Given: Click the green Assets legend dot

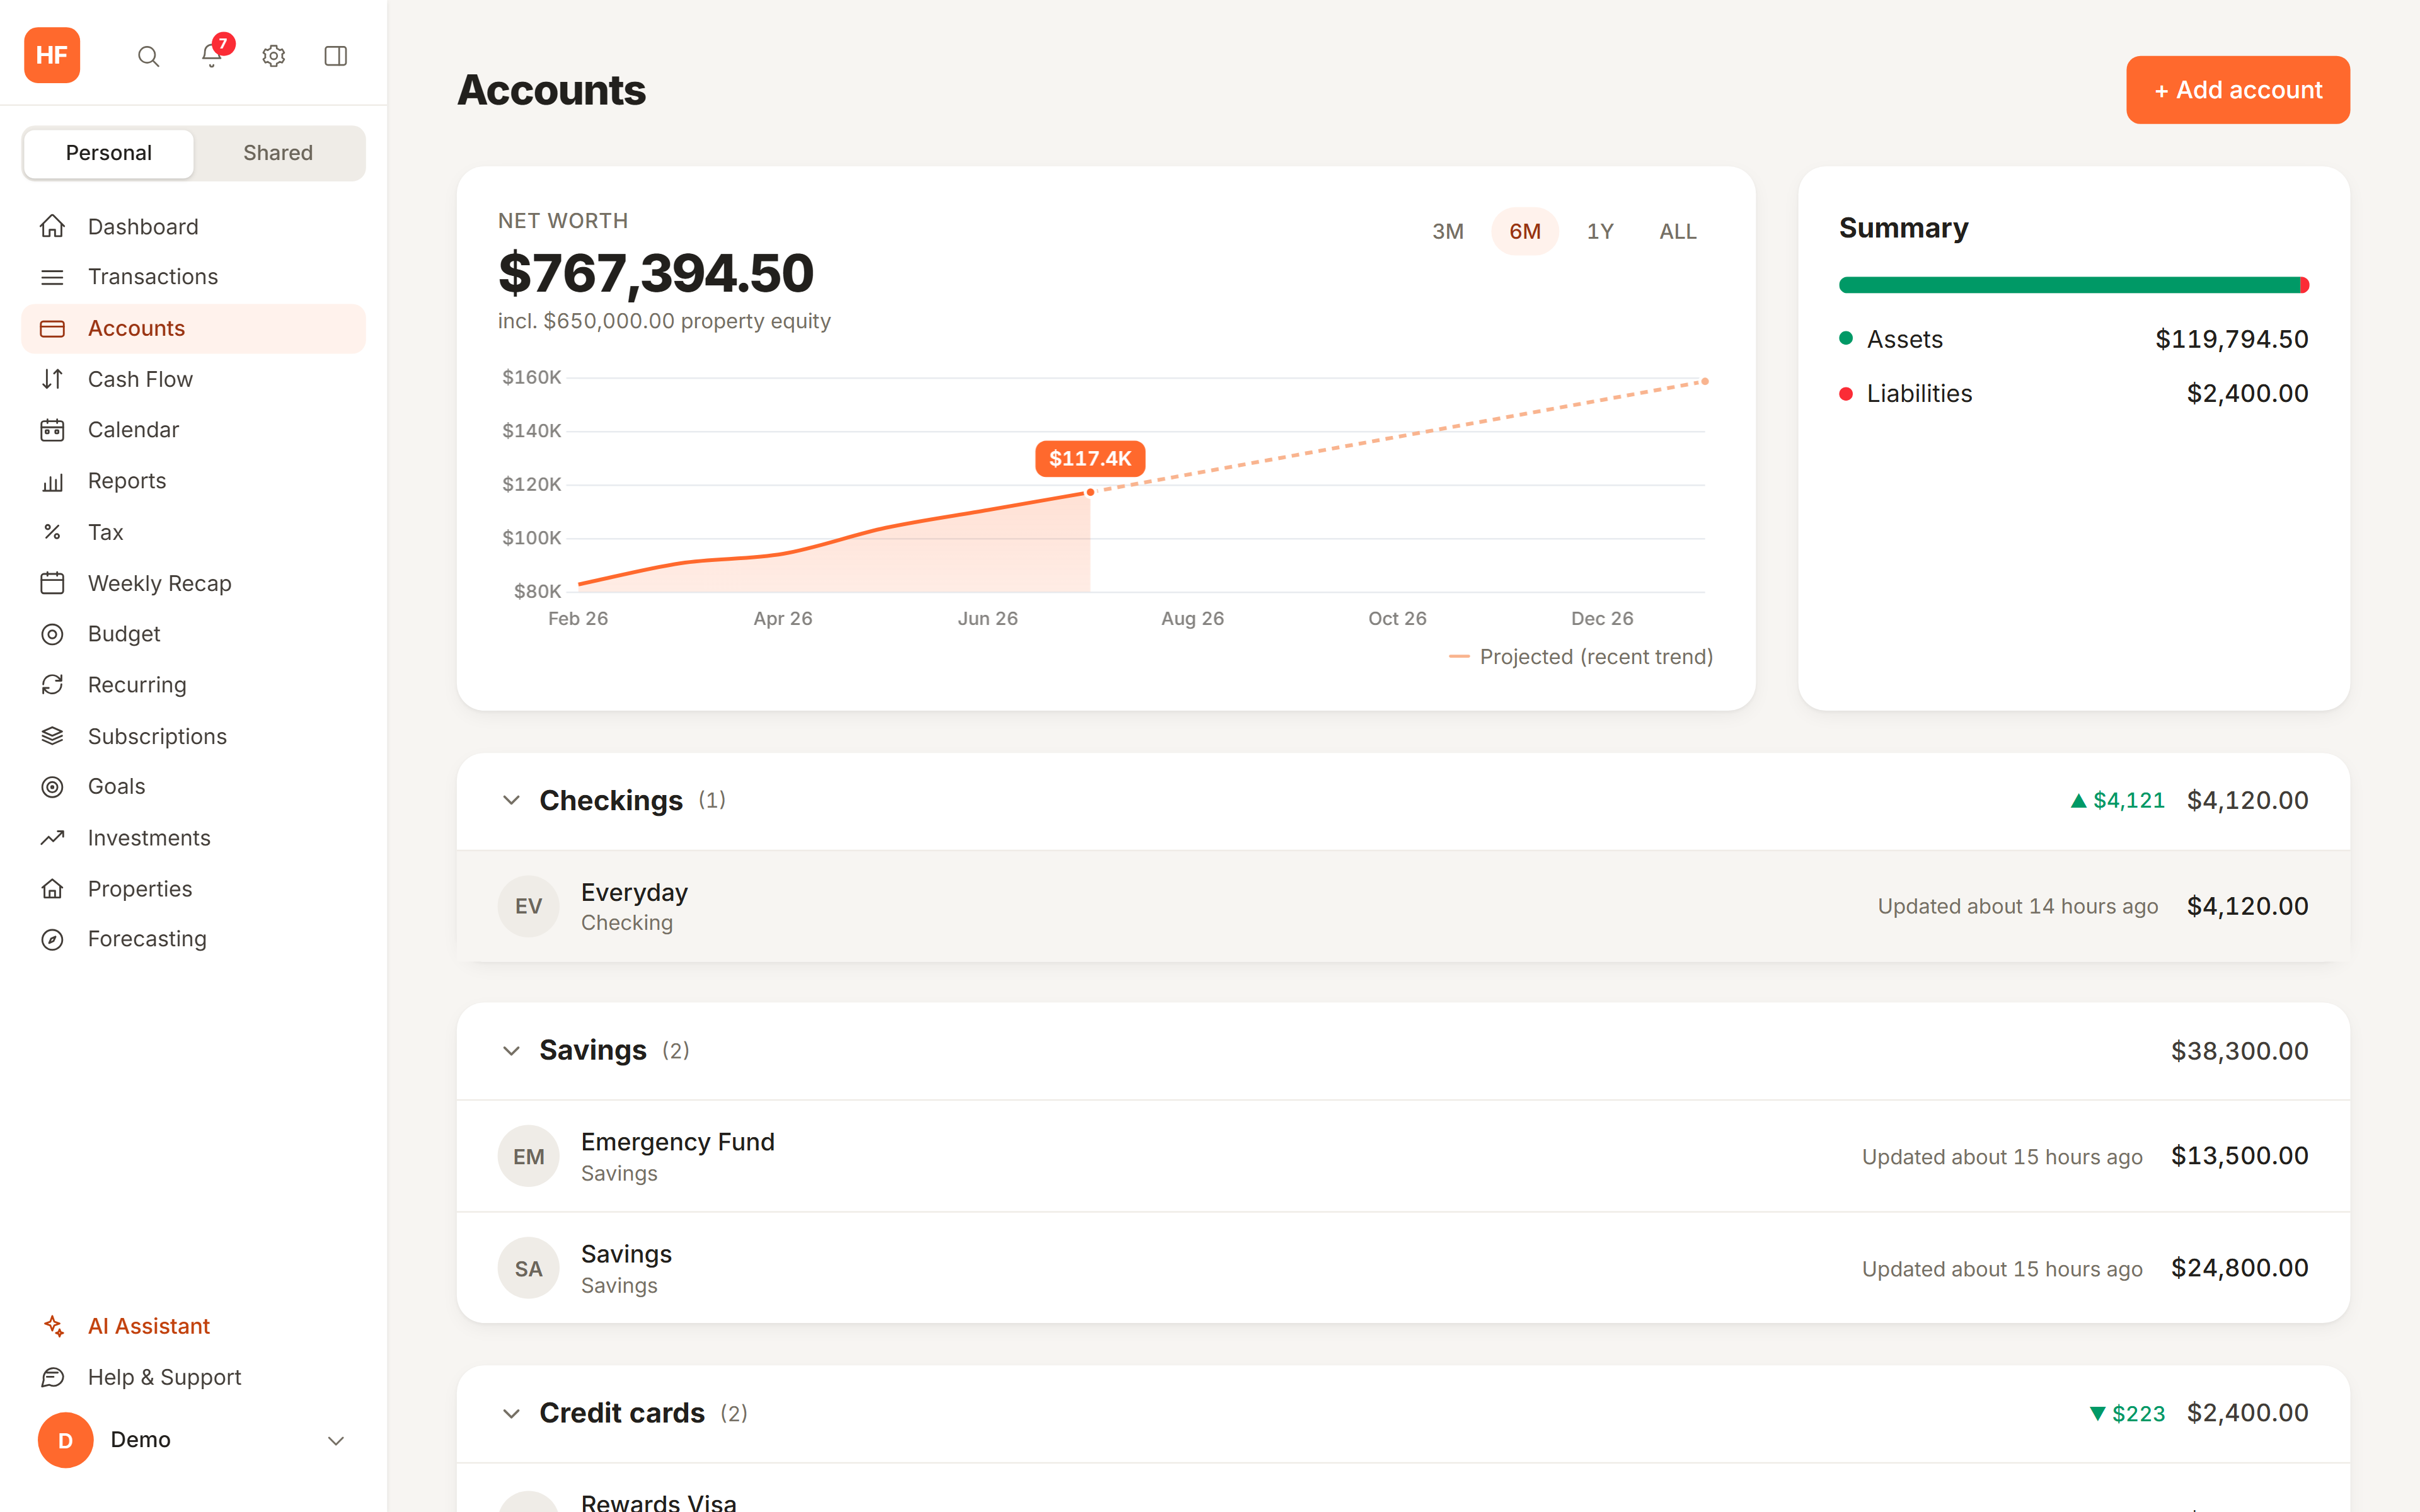Looking at the screenshot, I should tap(1846, 339).
